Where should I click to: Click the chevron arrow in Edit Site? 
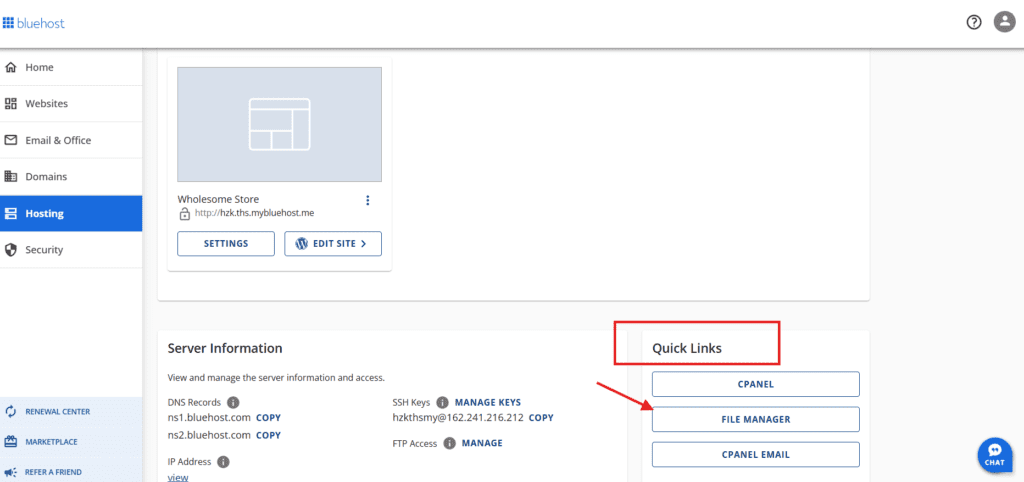point(363,244)
